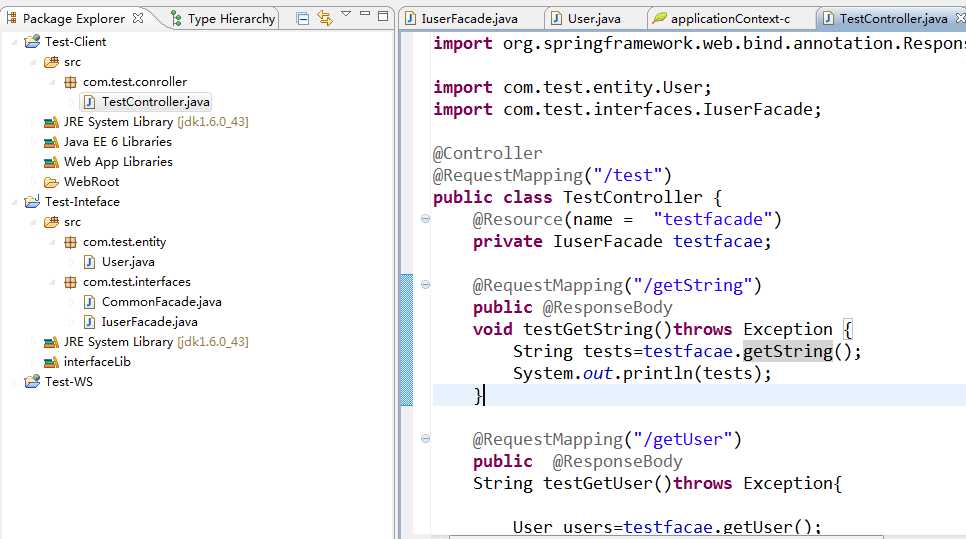Click the Test-WS project icon
This screenshot has height=539, width=966.
(x=31, y=382)
